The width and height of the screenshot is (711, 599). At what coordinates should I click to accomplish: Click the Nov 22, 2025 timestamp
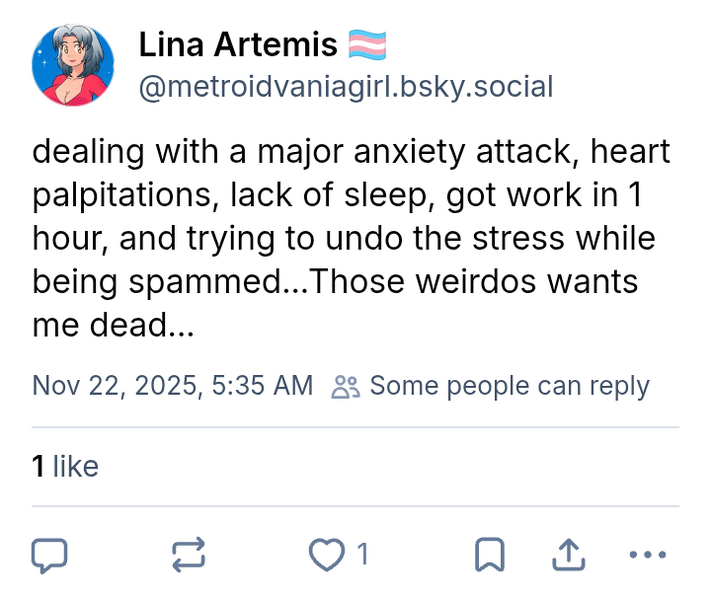coord(172,386)
